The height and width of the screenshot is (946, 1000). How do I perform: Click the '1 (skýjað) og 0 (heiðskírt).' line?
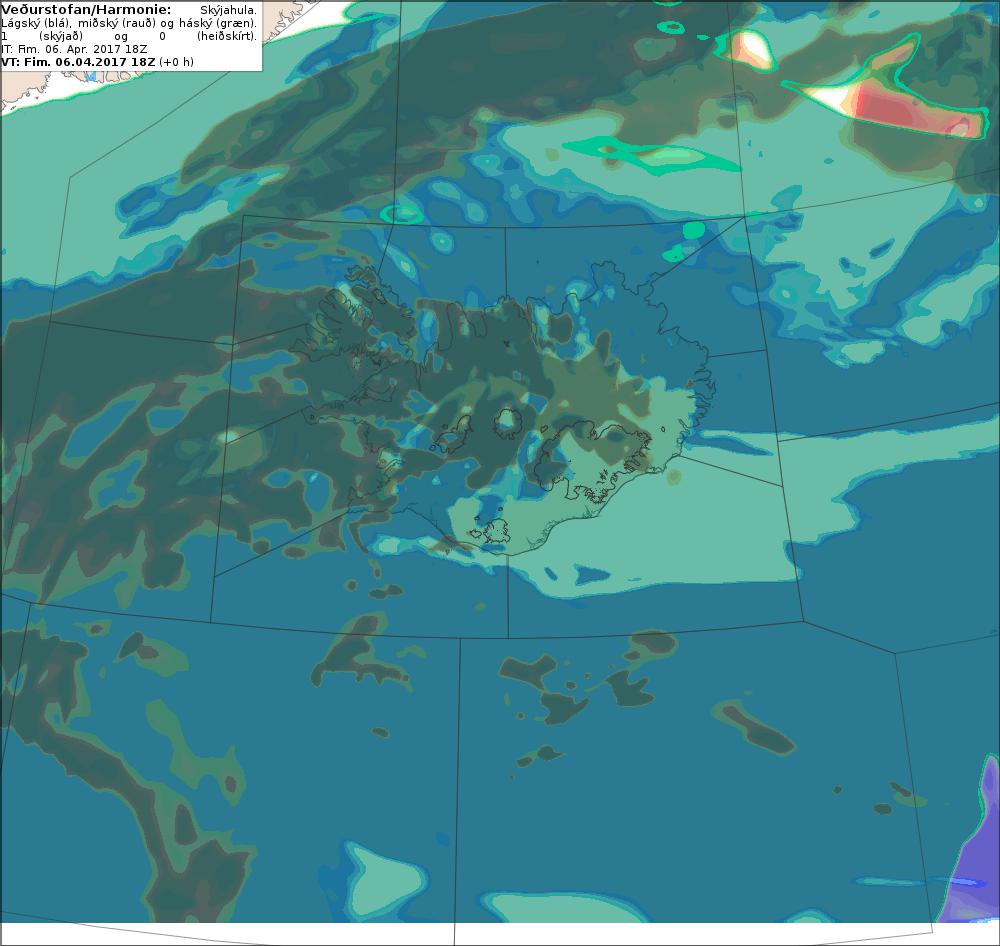[129, 36]
